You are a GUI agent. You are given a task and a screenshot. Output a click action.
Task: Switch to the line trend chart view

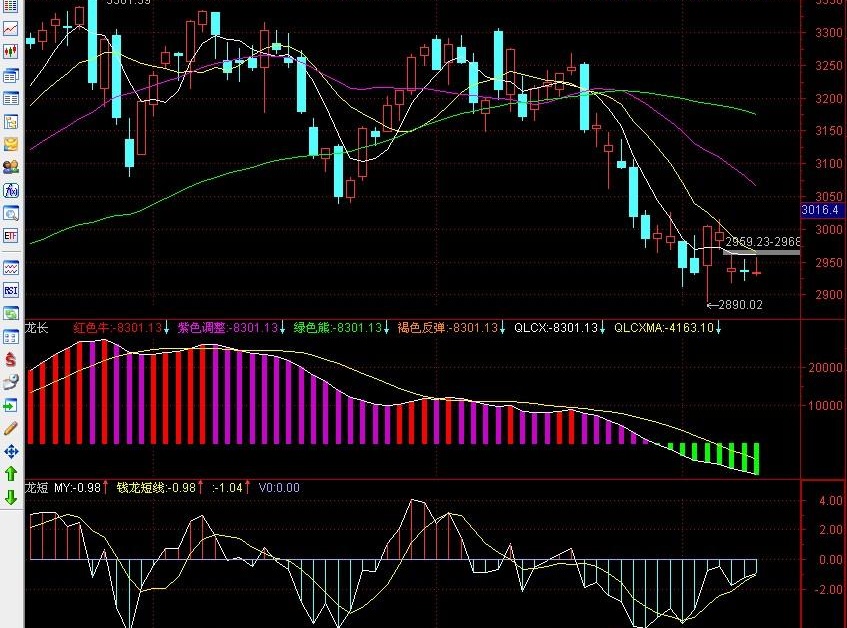click(11, 29)
